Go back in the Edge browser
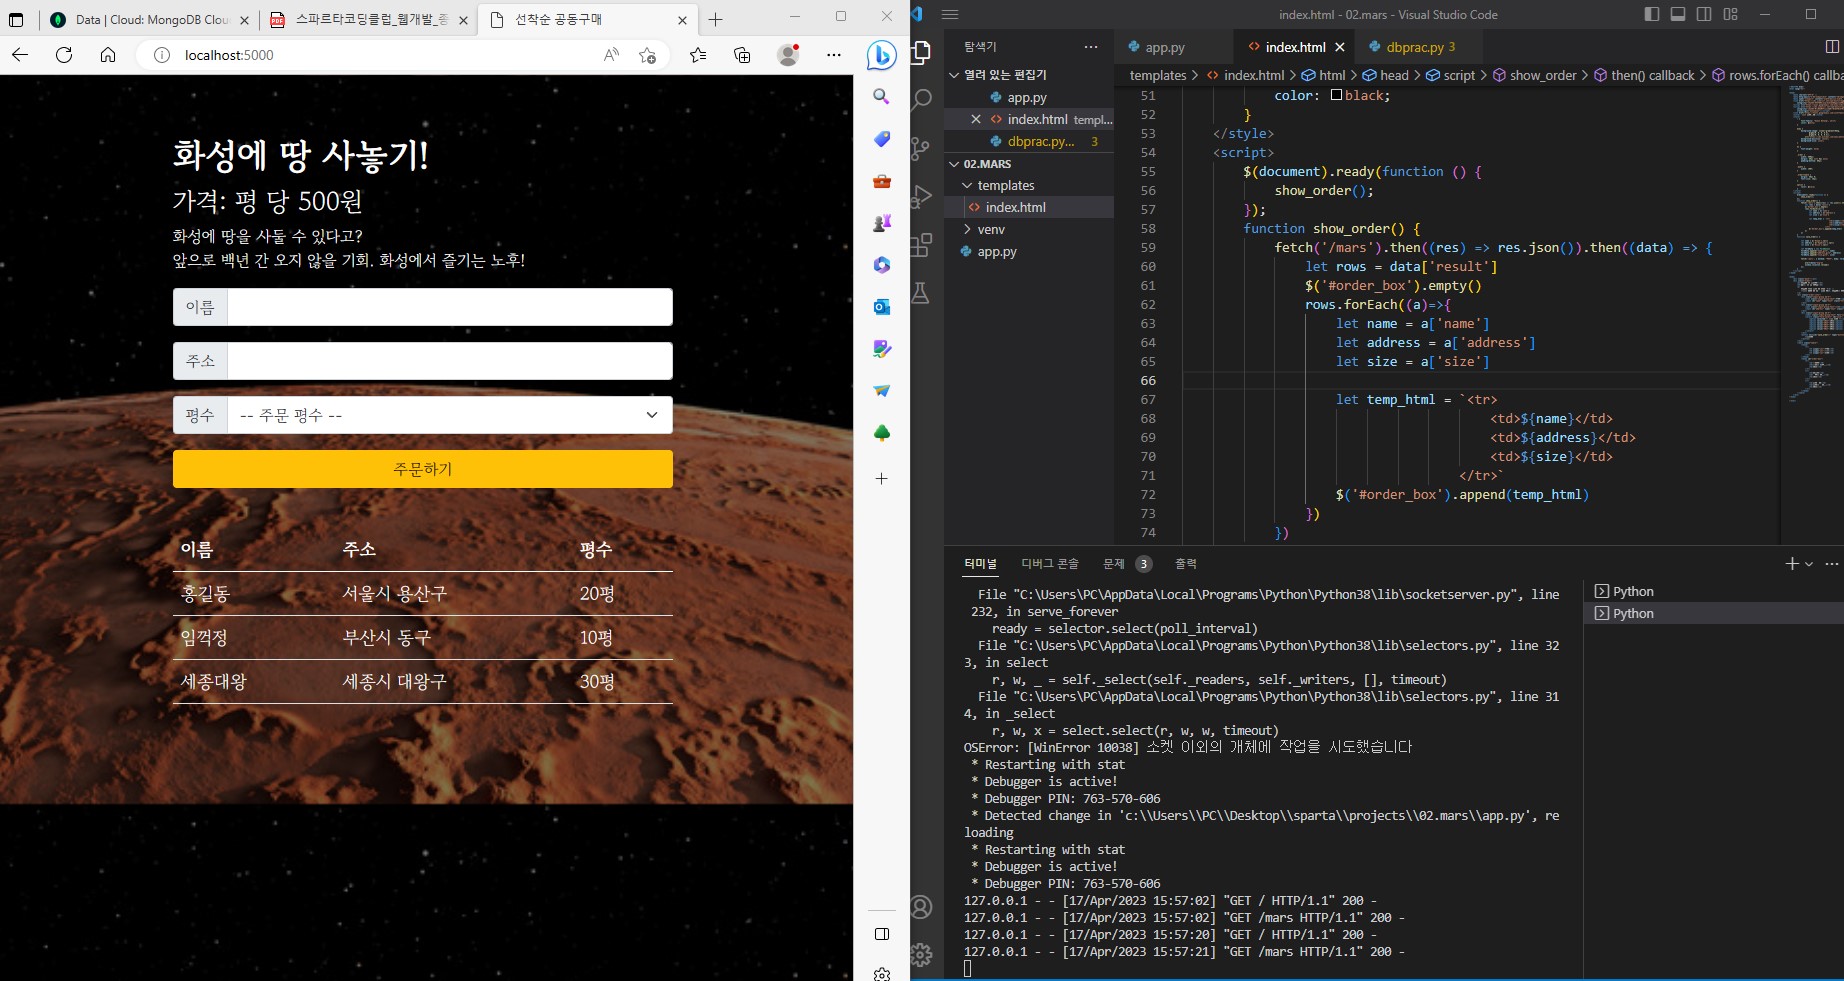The width and height of the screenshot is (1844, 981). pos(20,55)
